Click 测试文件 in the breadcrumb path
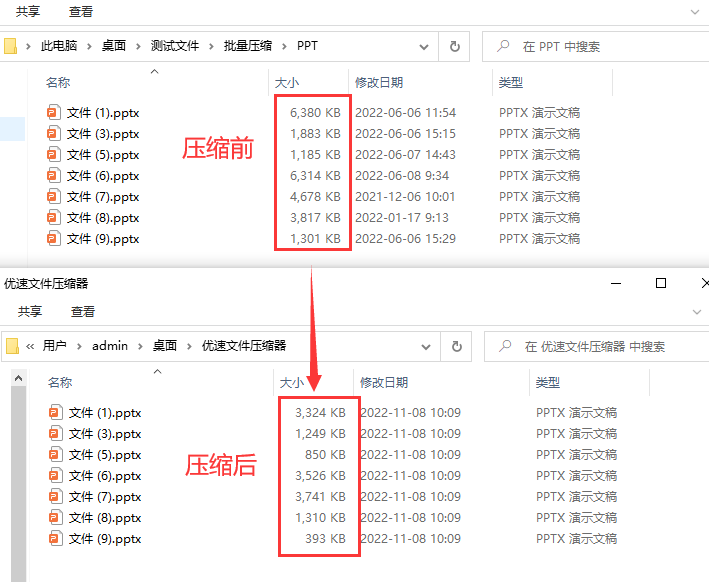 pos(175,46)
